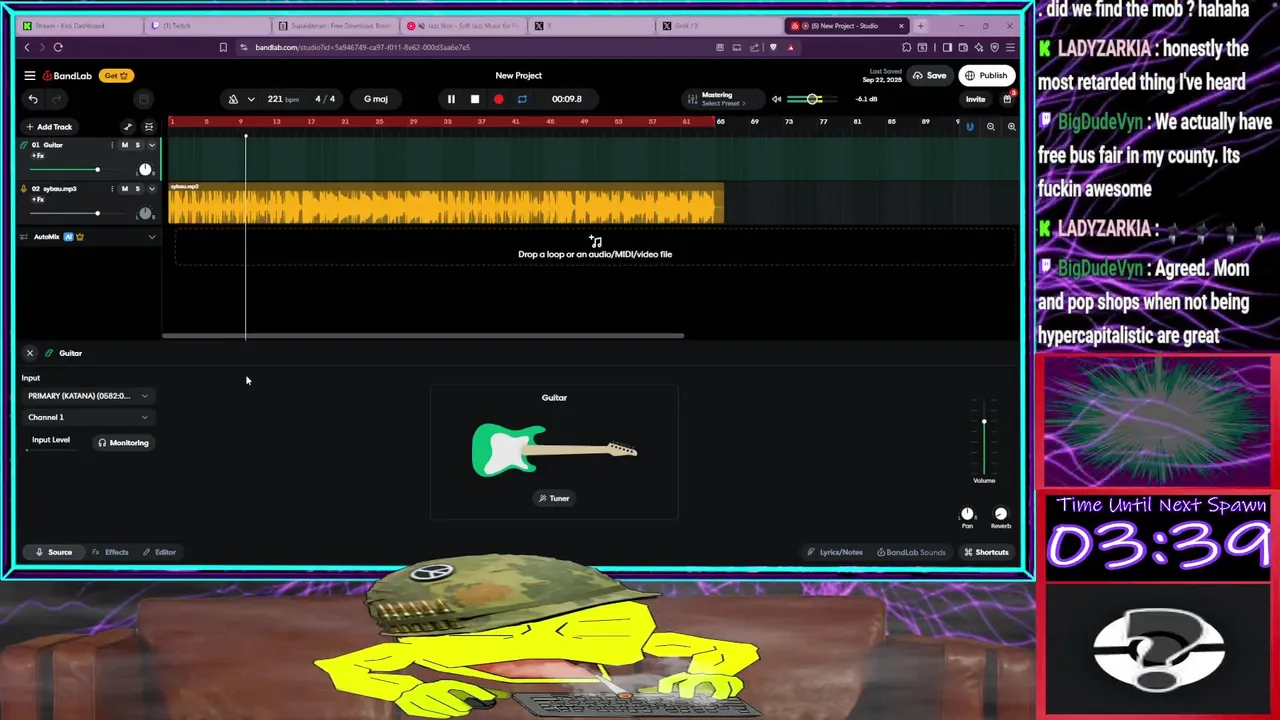The width and height of the screenshot is (1280, 720).
Task: Open the Channel 1 dropdown
Action: [x=88, y=417]
